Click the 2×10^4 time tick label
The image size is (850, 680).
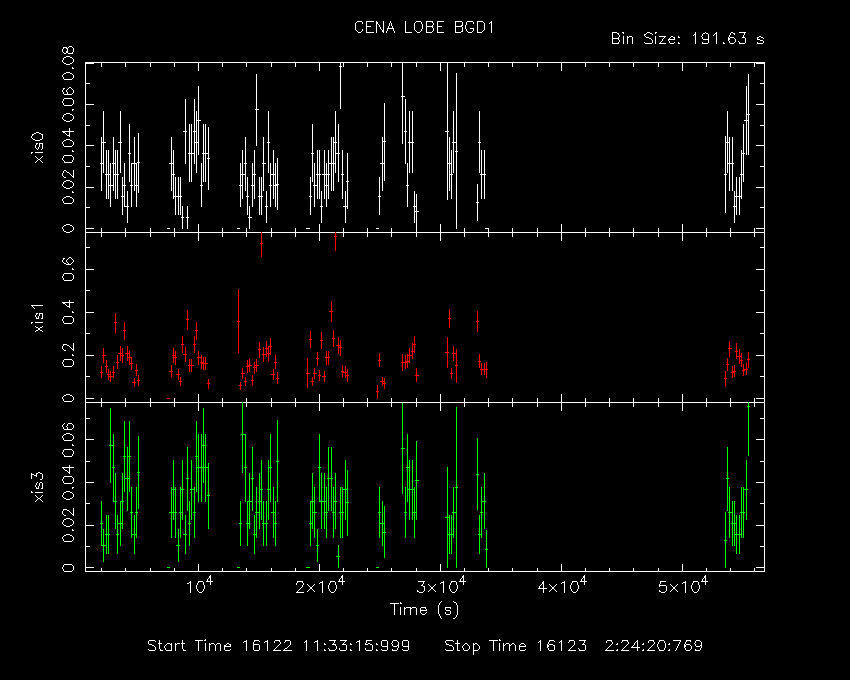[320, 586]
